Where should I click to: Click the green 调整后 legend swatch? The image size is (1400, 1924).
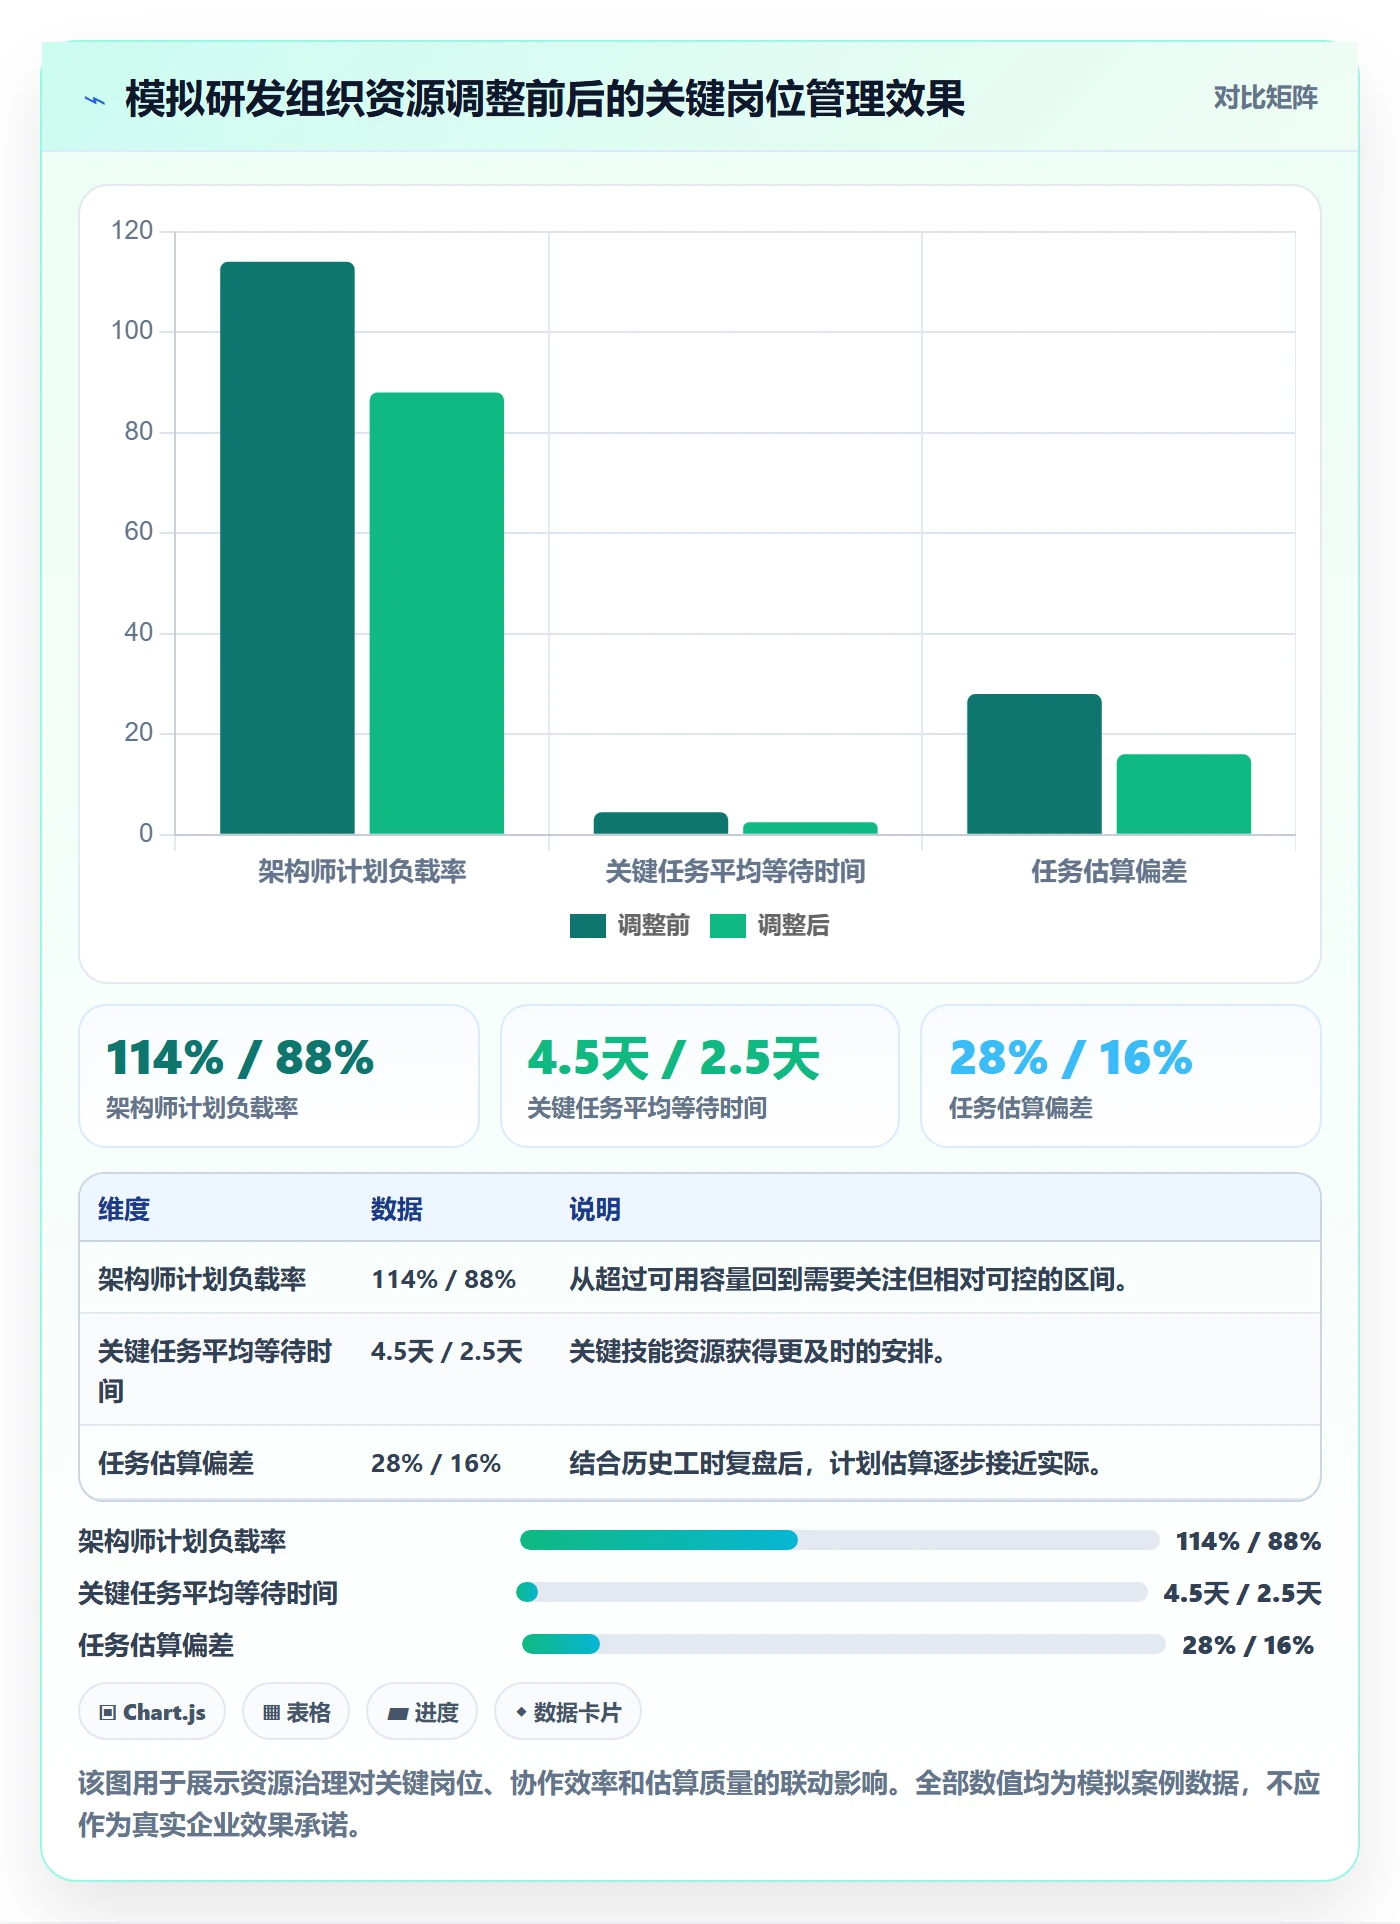pyautogui.click(x=728, y=926)
